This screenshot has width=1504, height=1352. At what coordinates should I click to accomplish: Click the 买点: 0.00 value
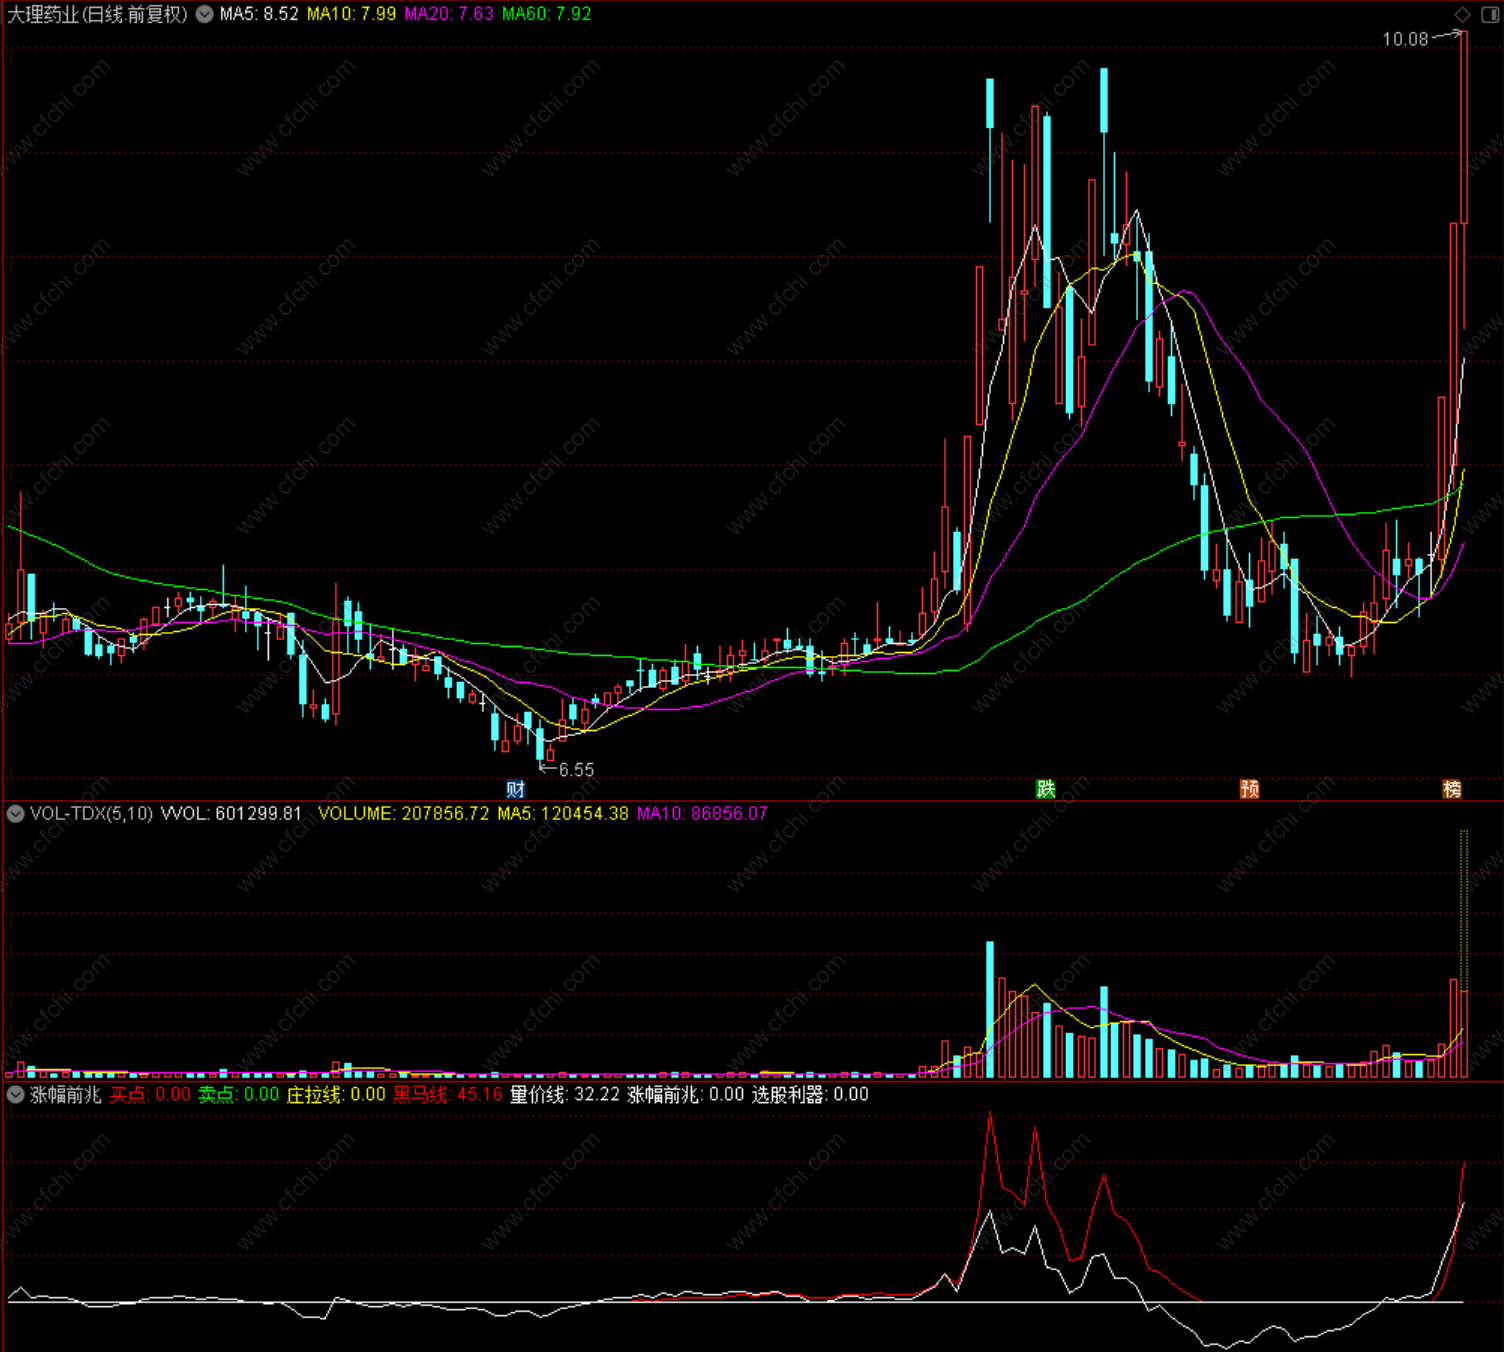click(150, 1095)
